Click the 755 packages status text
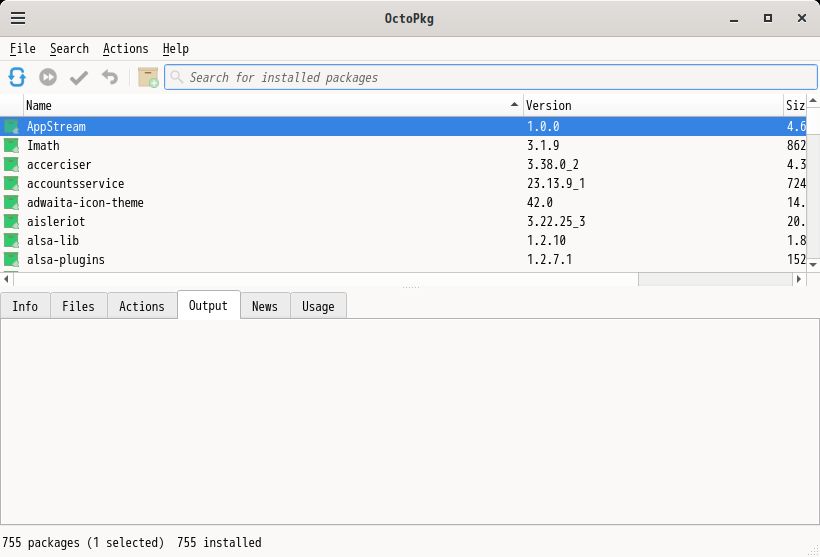 [83, 542]
